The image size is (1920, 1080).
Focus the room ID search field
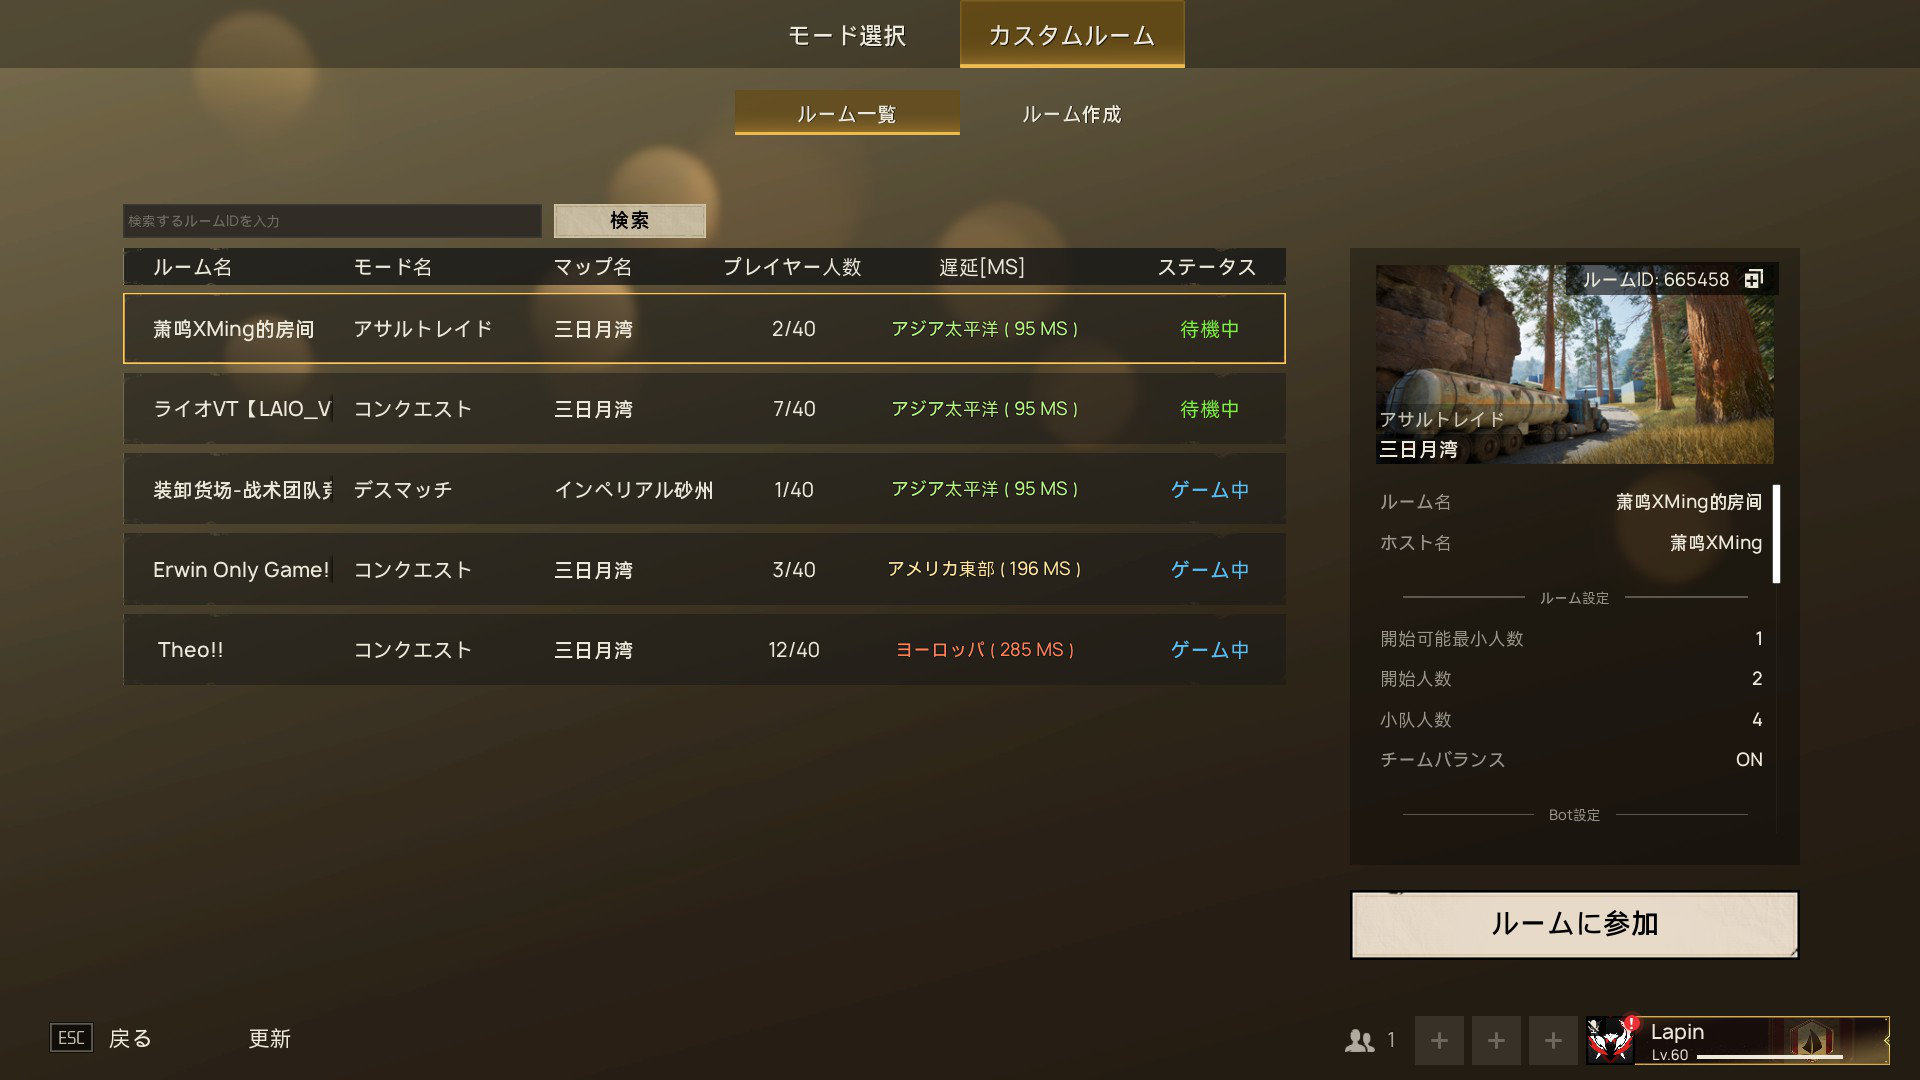tap(332, 221)
